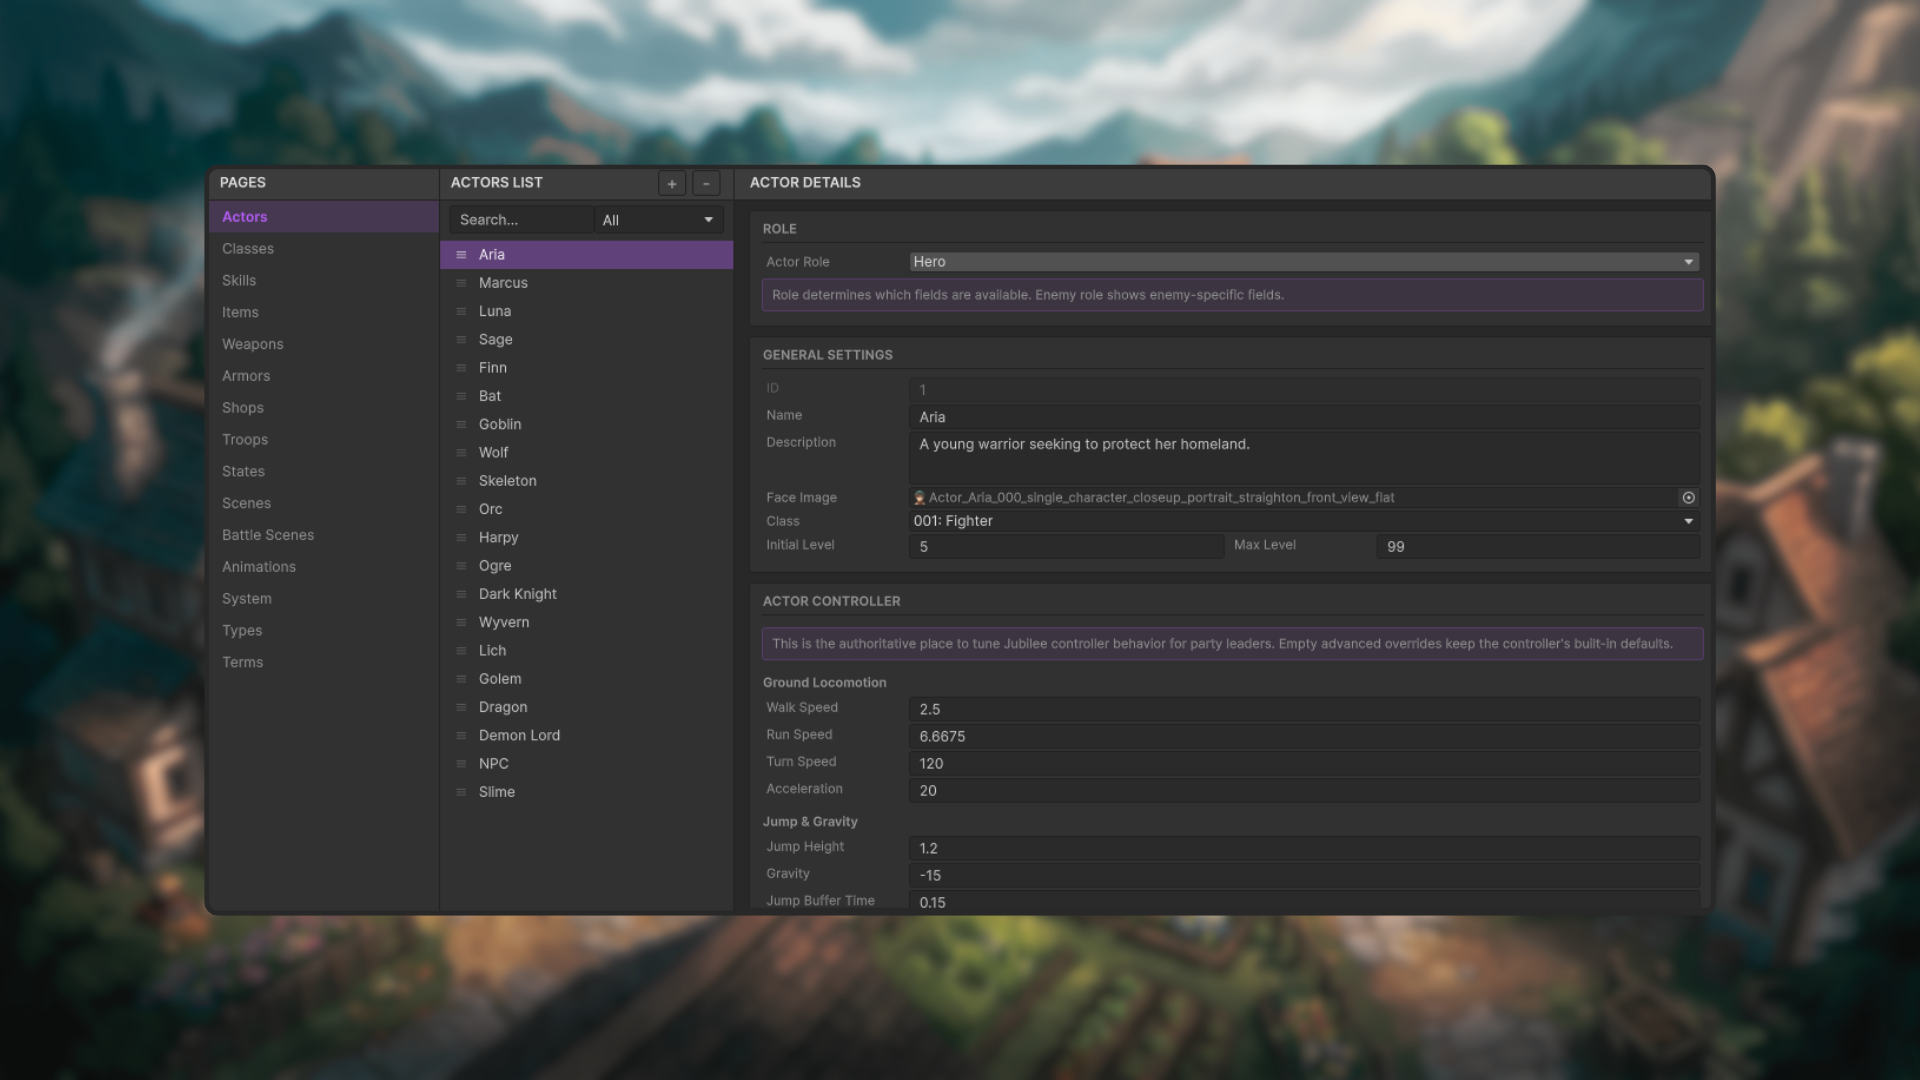Click the Turn Speed field

click(1304, 763)
